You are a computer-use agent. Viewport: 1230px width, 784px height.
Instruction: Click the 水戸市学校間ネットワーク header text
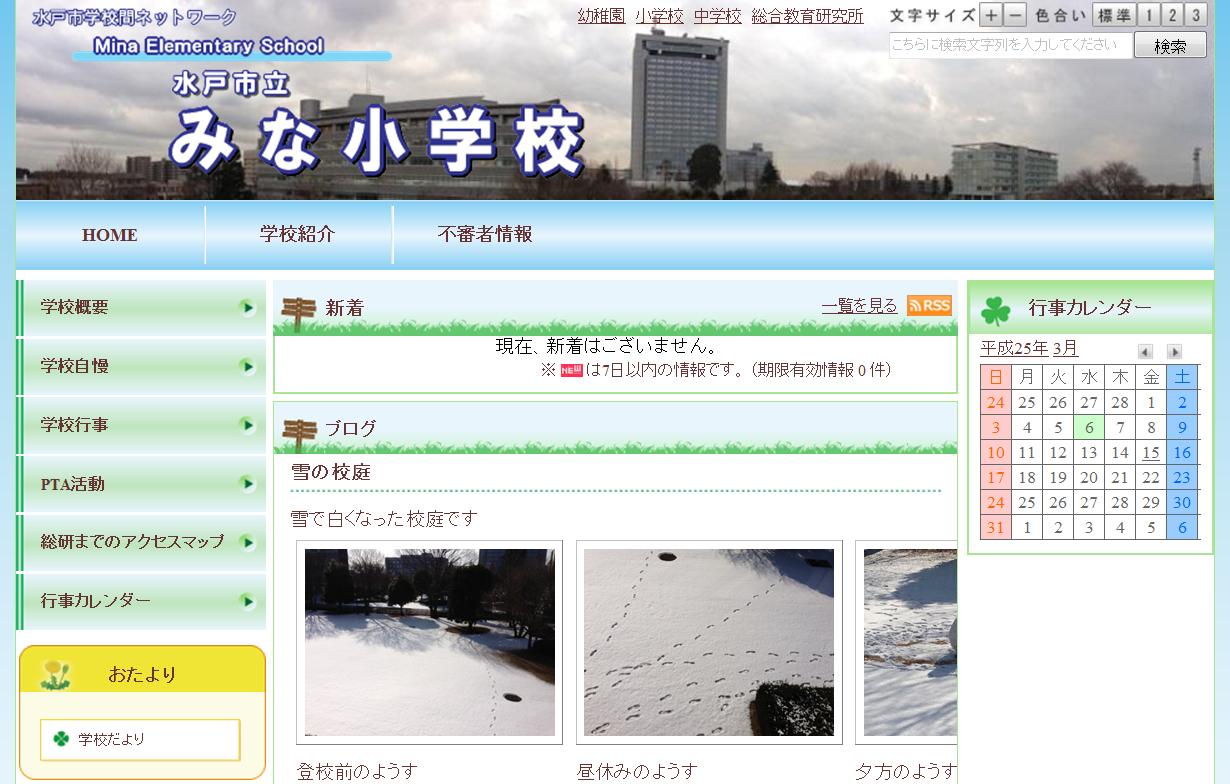click(x=135, y=17)
